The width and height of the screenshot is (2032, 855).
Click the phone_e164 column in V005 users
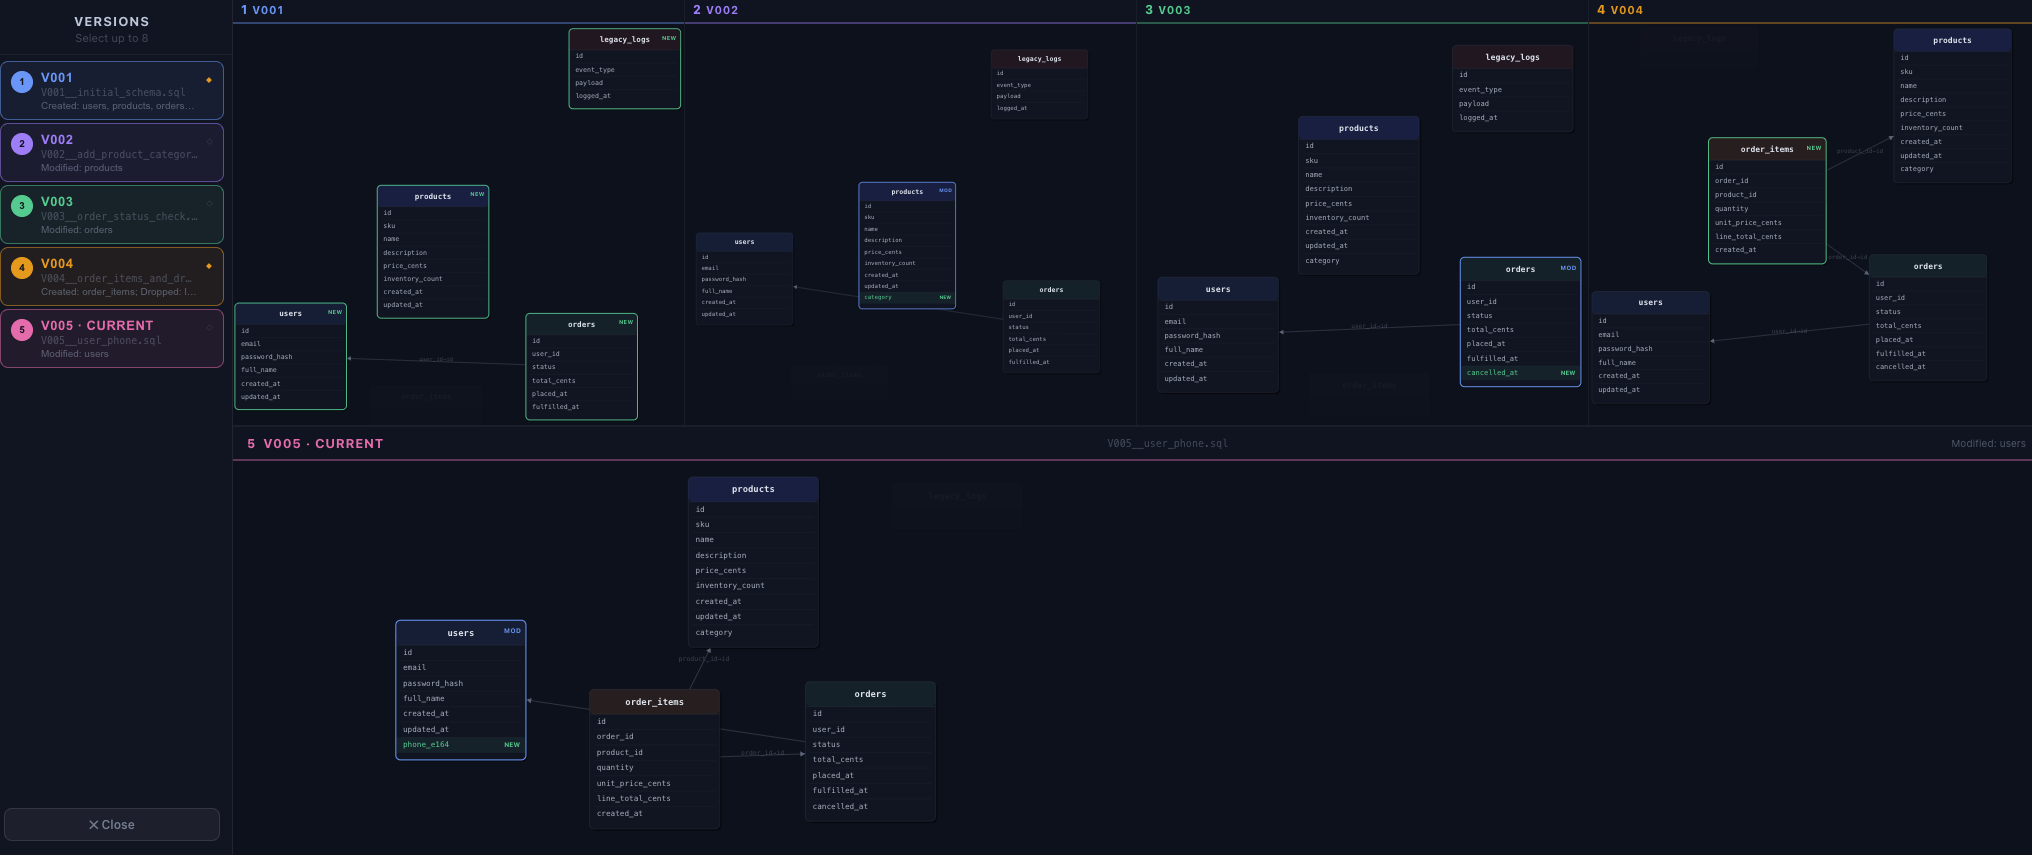pos(461,745)
